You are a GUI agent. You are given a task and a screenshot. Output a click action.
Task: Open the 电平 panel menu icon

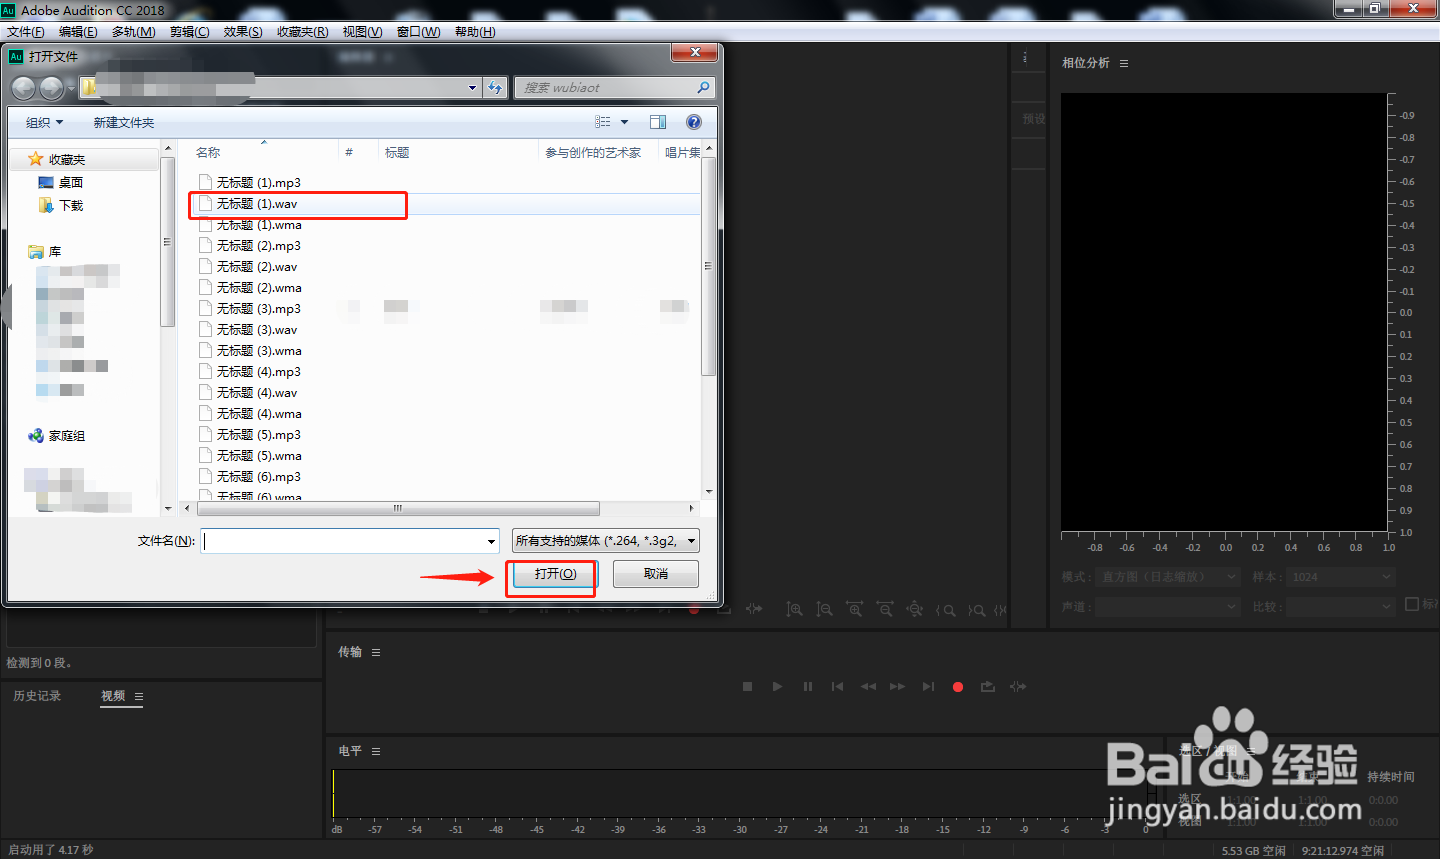[x=376, y=751]
